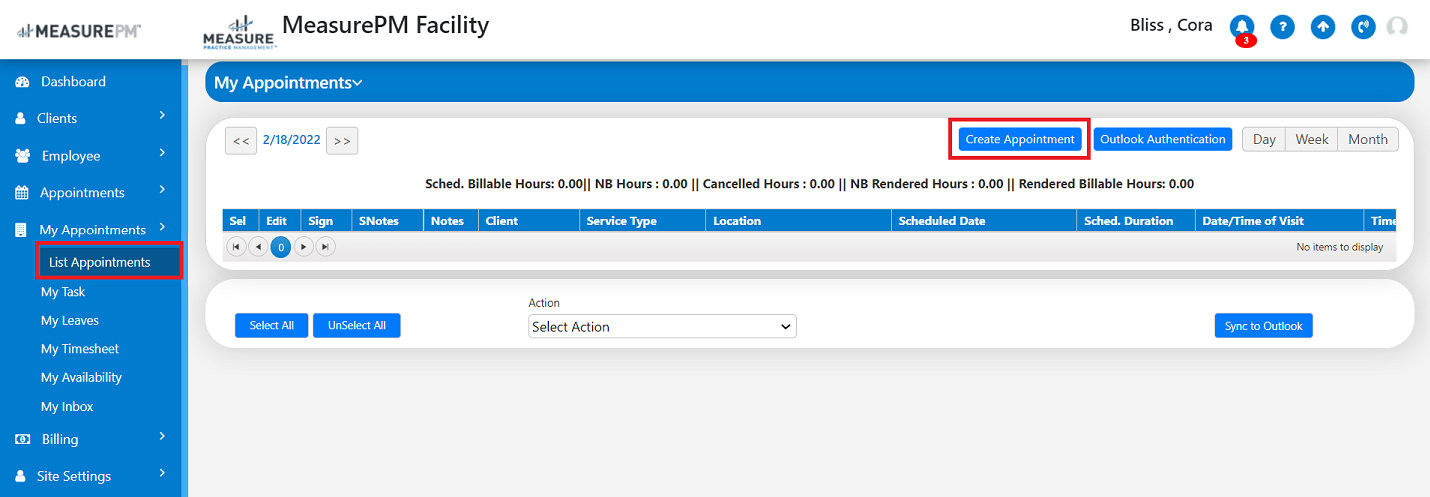Click the UnSelect All button
The height and width of the screenshot is (497, 1430).
click(357, 326)
